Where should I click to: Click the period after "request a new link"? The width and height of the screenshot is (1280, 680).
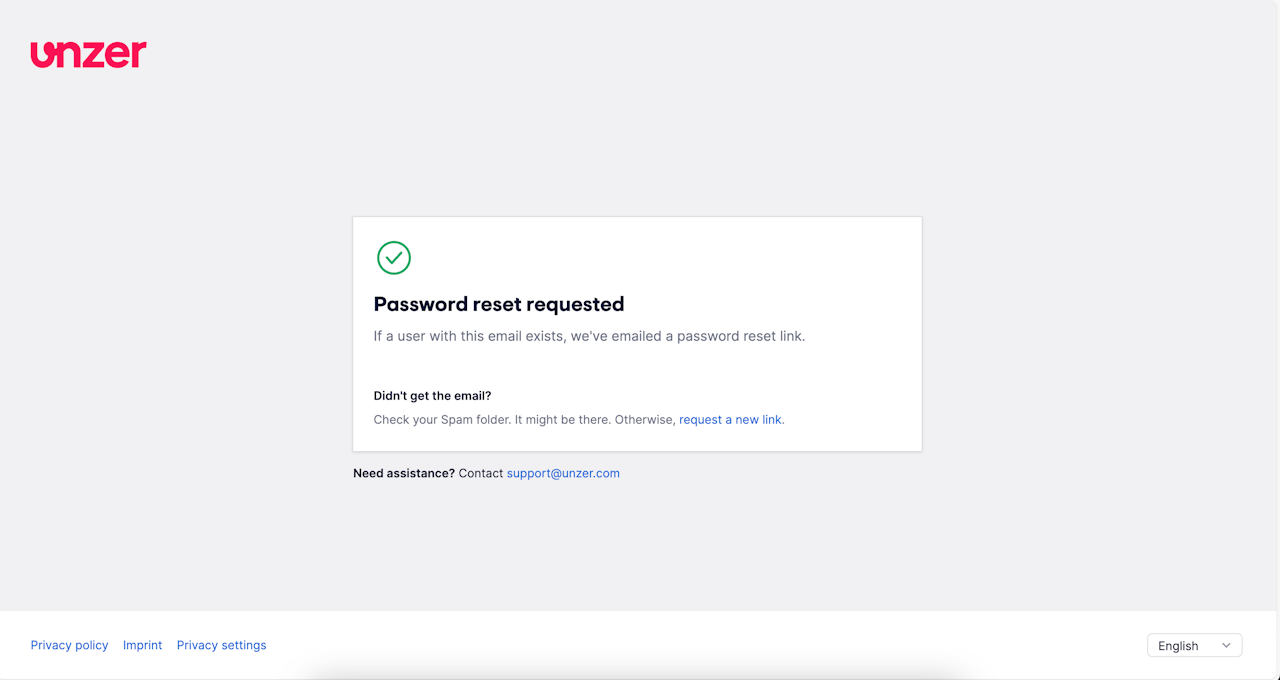784,421
